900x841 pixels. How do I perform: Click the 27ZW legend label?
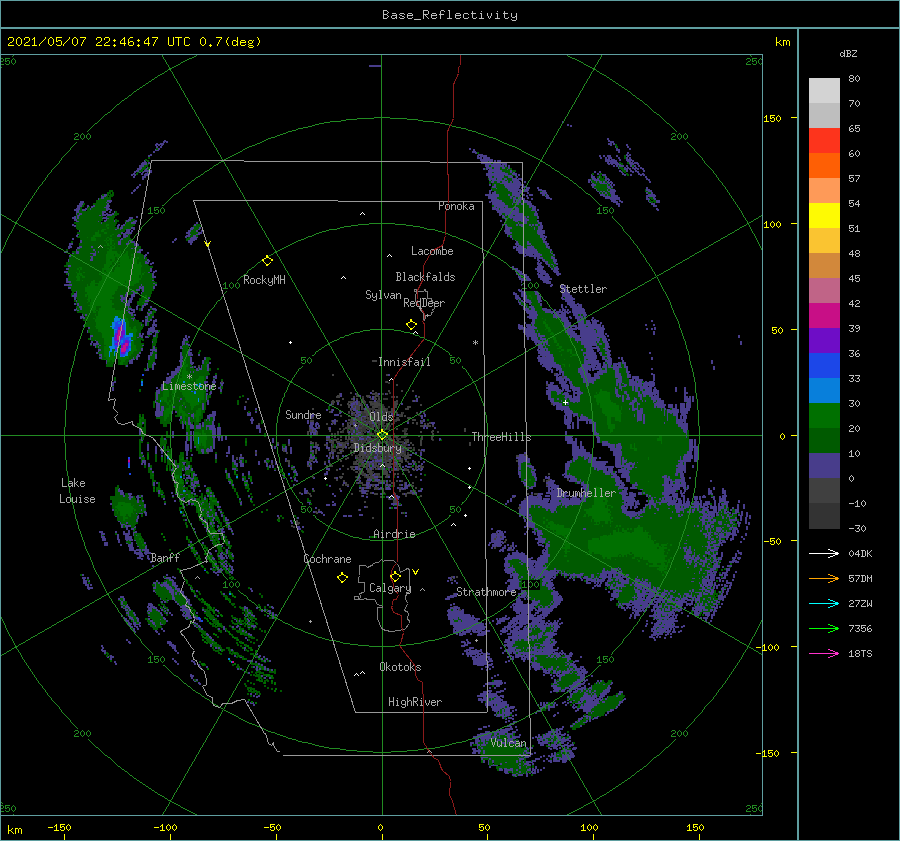(x=860, y=603)
